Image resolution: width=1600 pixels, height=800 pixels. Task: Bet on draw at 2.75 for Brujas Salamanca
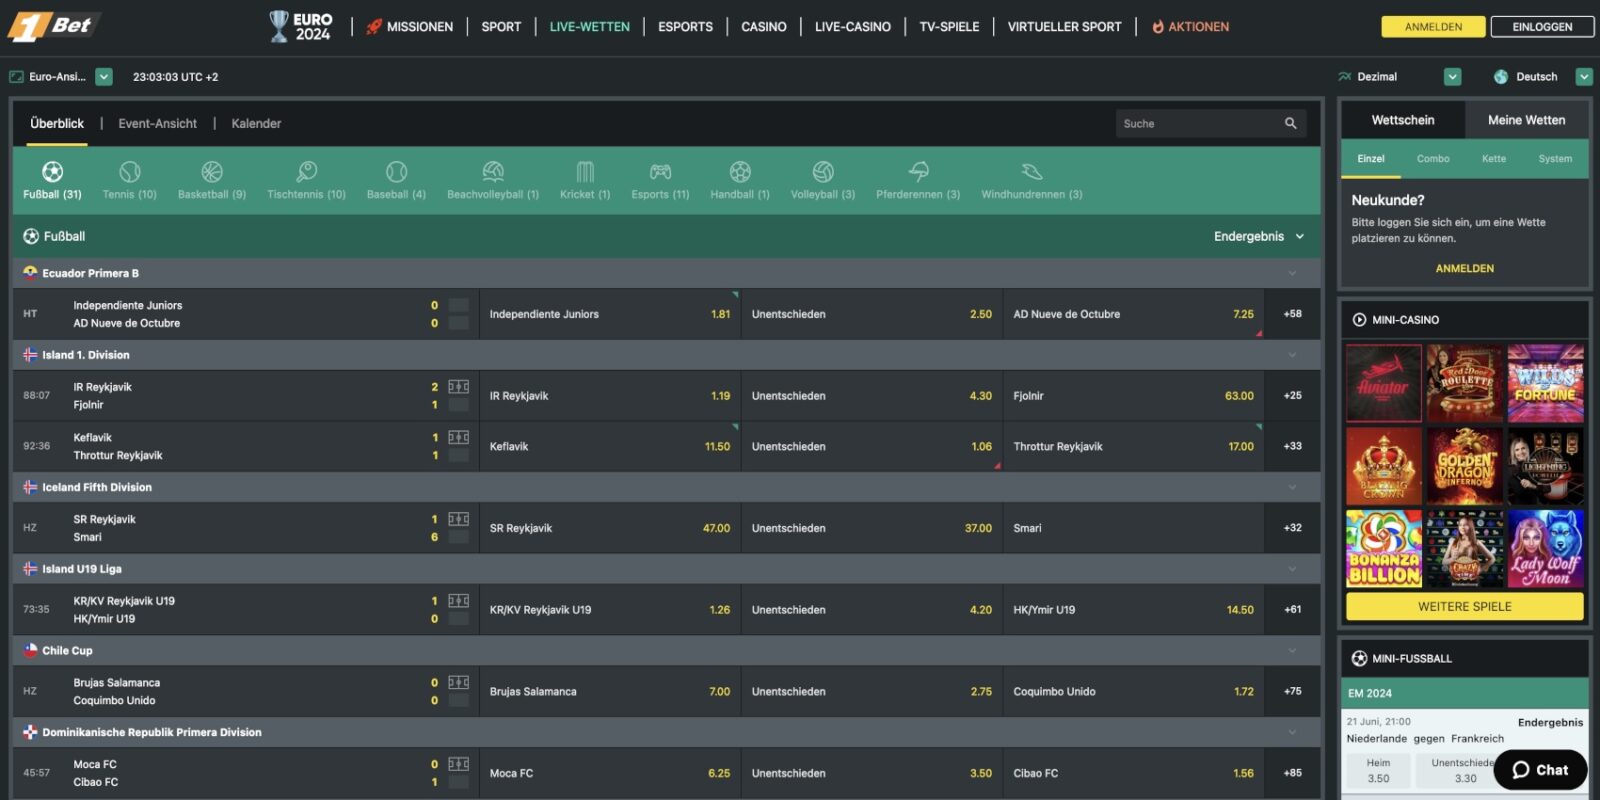point(872,692)
